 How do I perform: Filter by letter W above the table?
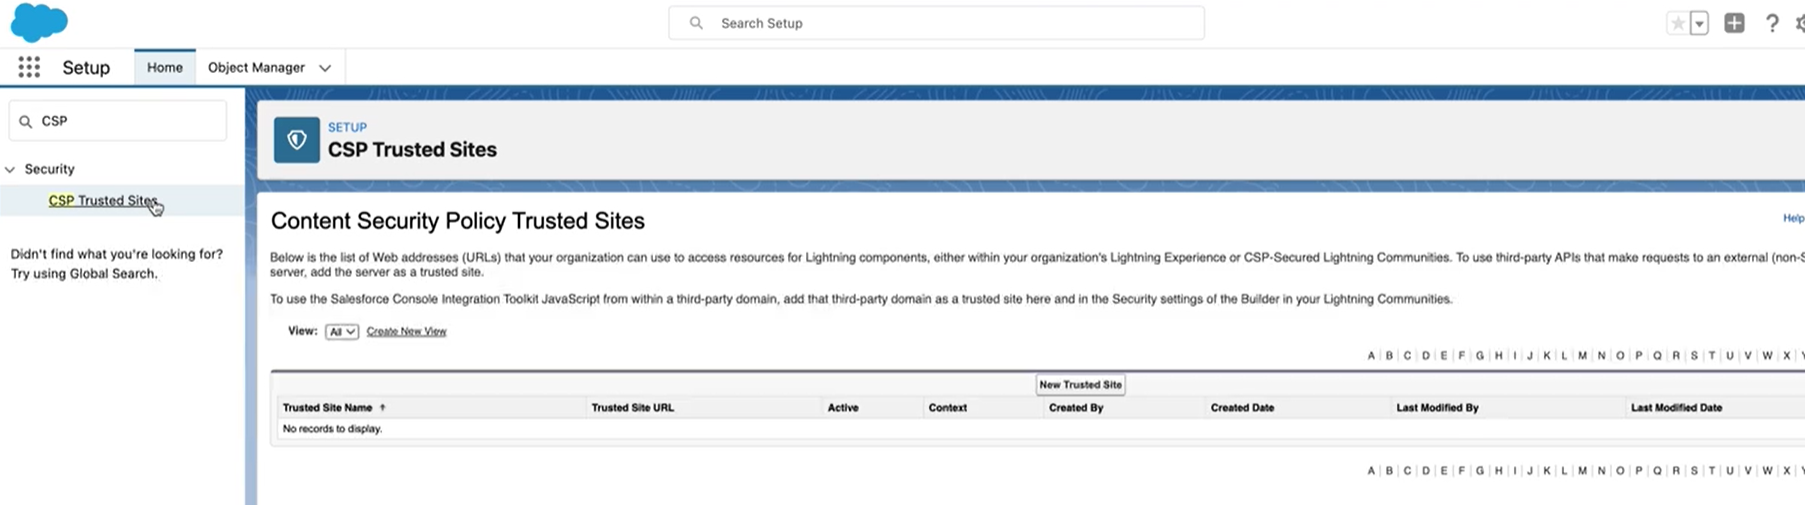tap(1767, 356)
